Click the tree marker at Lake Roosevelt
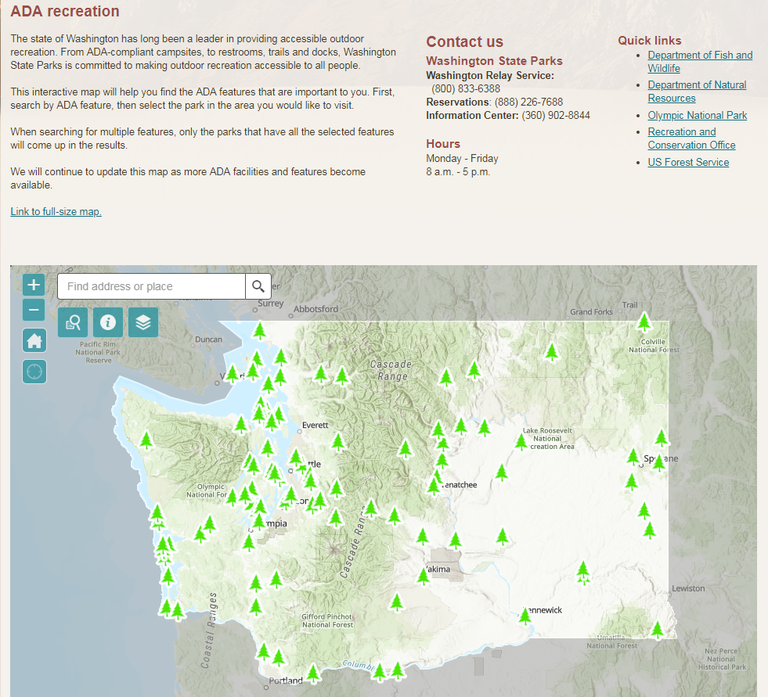768x697 pixels. tap(520, 439)
